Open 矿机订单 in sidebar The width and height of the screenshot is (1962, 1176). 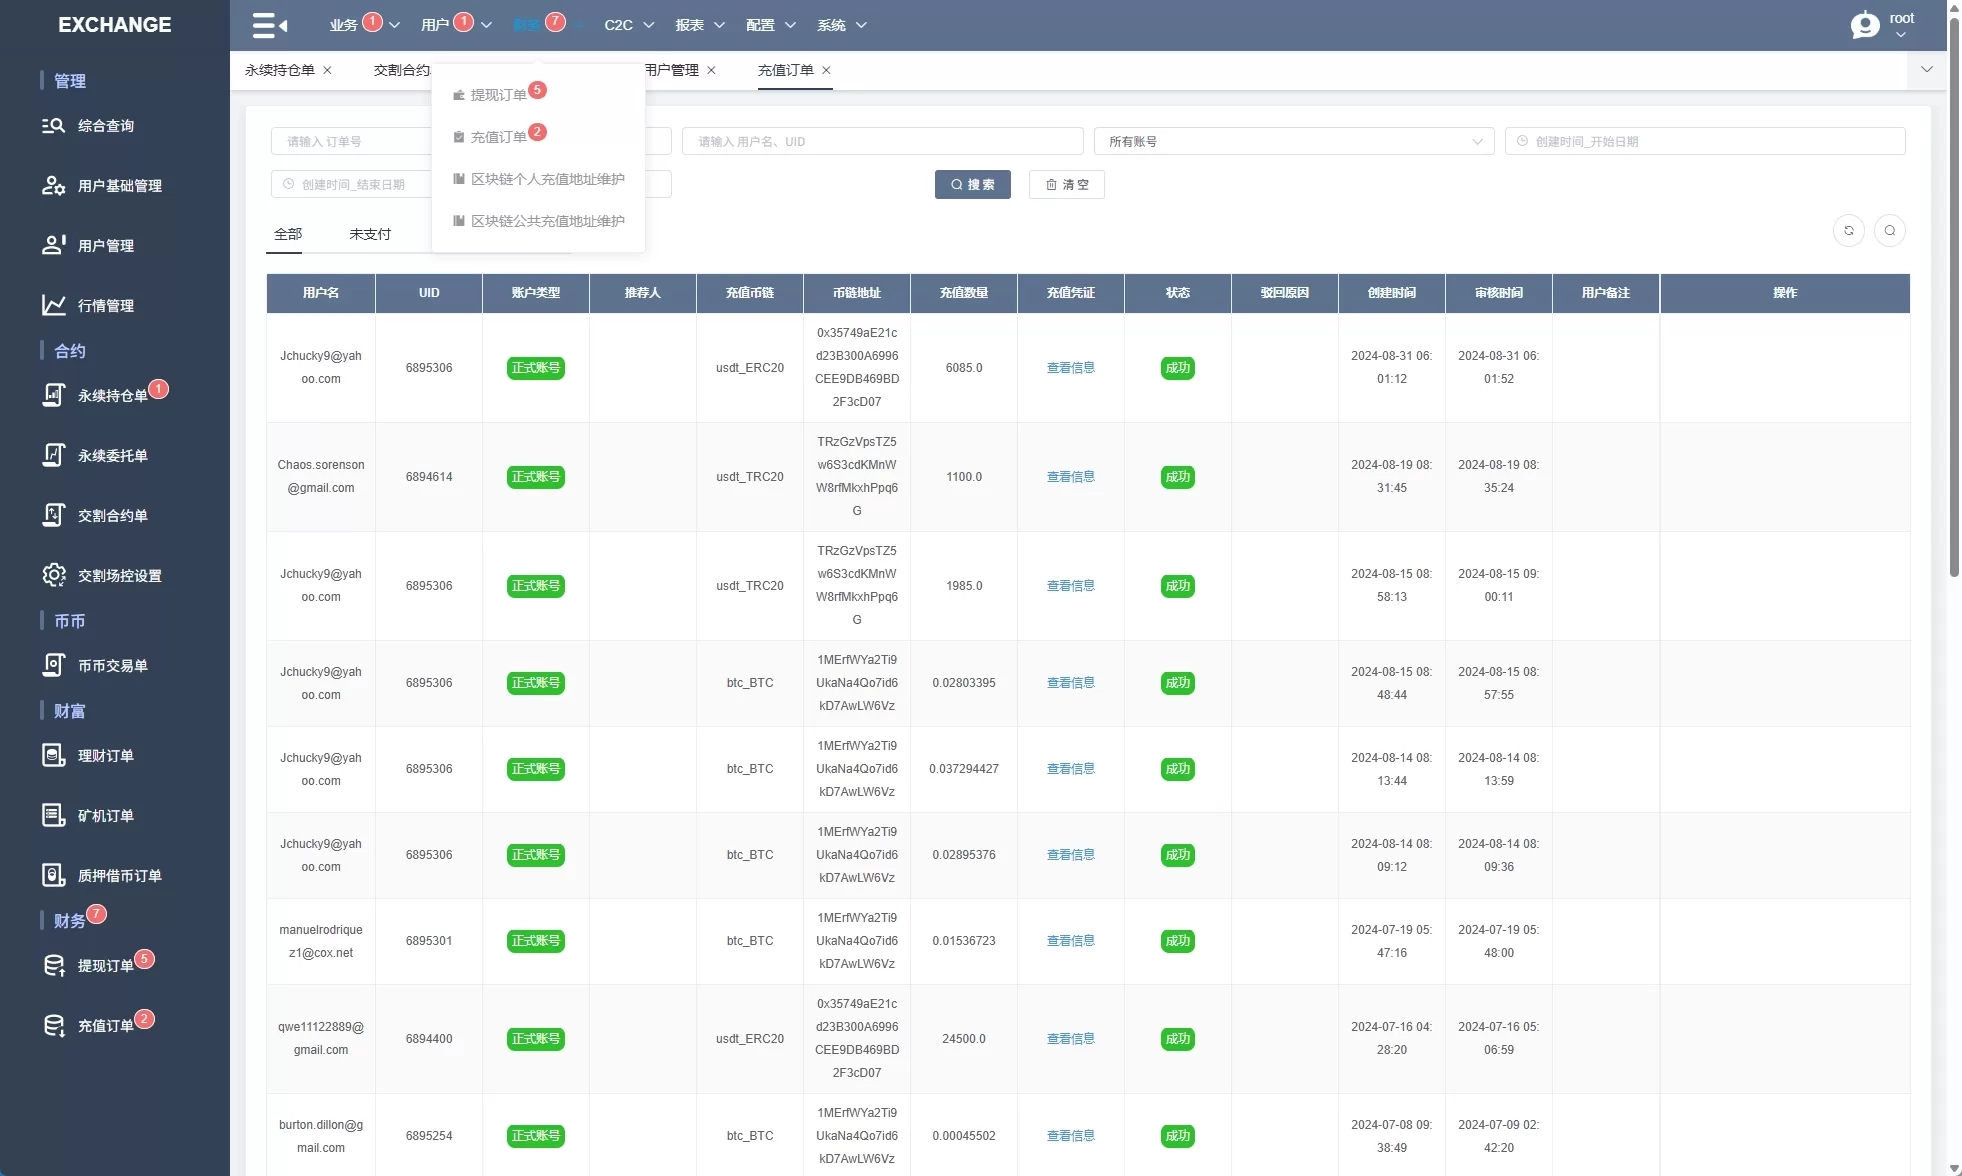(105, 816)
